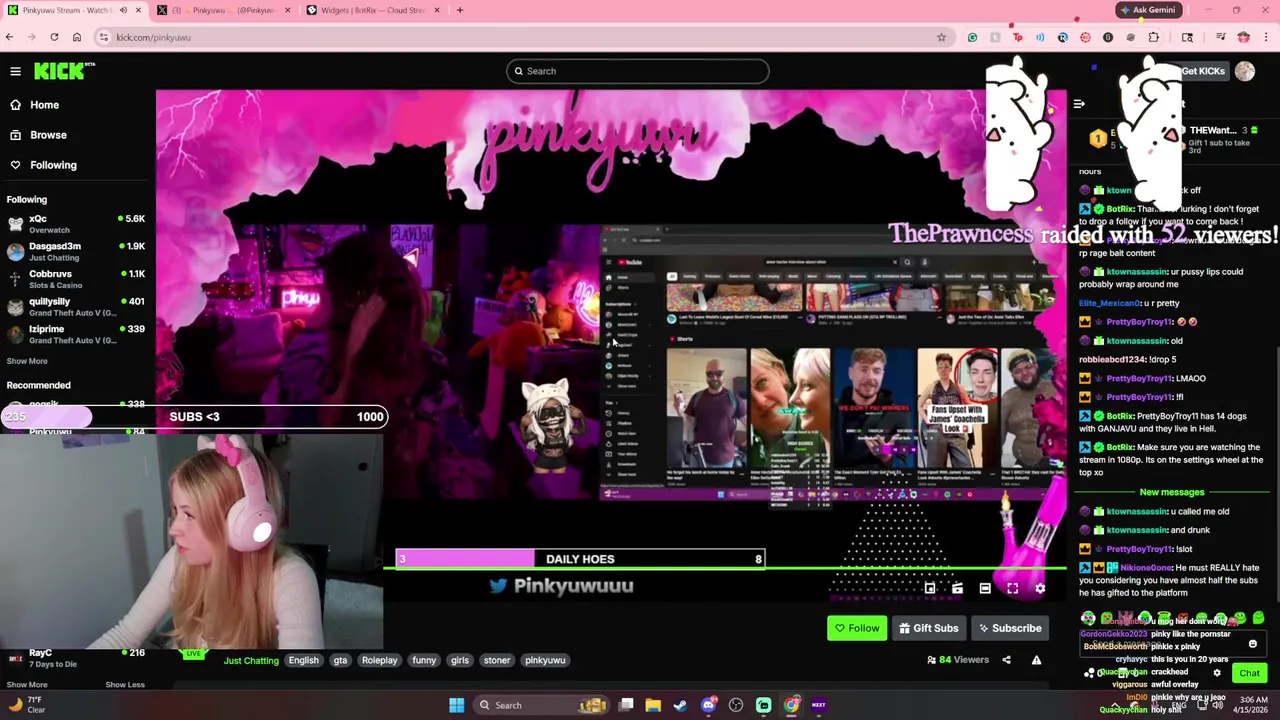Send message with Chat button

tap(1249, 673)
